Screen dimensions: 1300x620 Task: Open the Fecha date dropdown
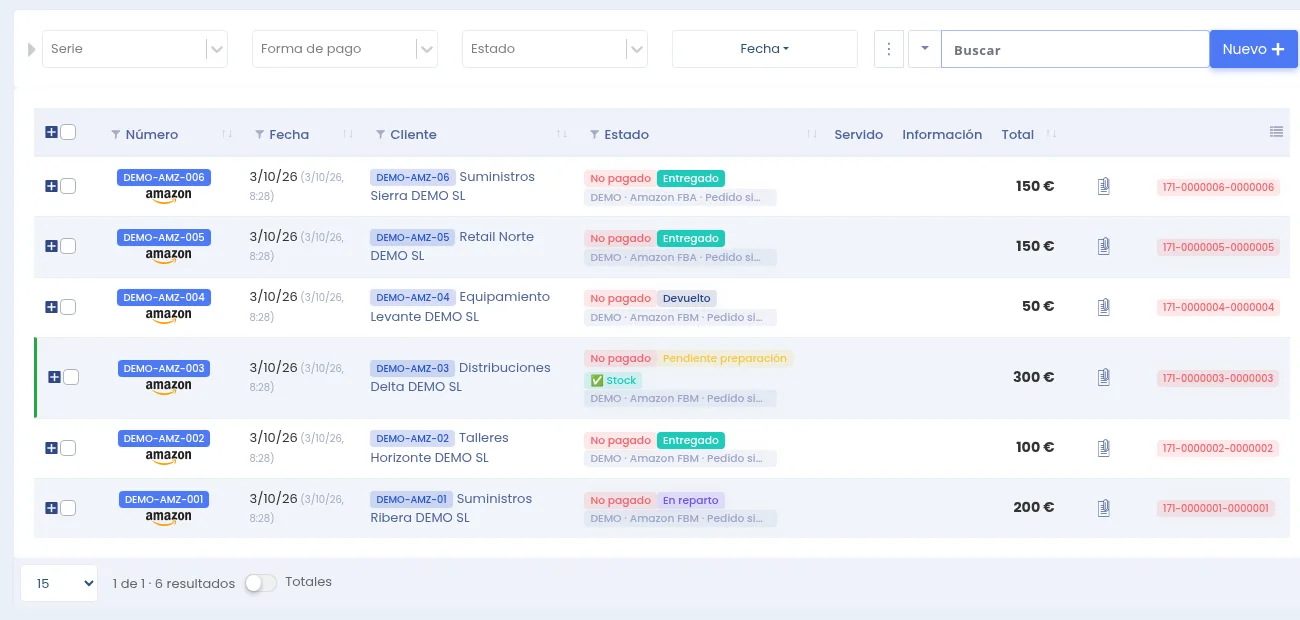[x=765, y=49]
